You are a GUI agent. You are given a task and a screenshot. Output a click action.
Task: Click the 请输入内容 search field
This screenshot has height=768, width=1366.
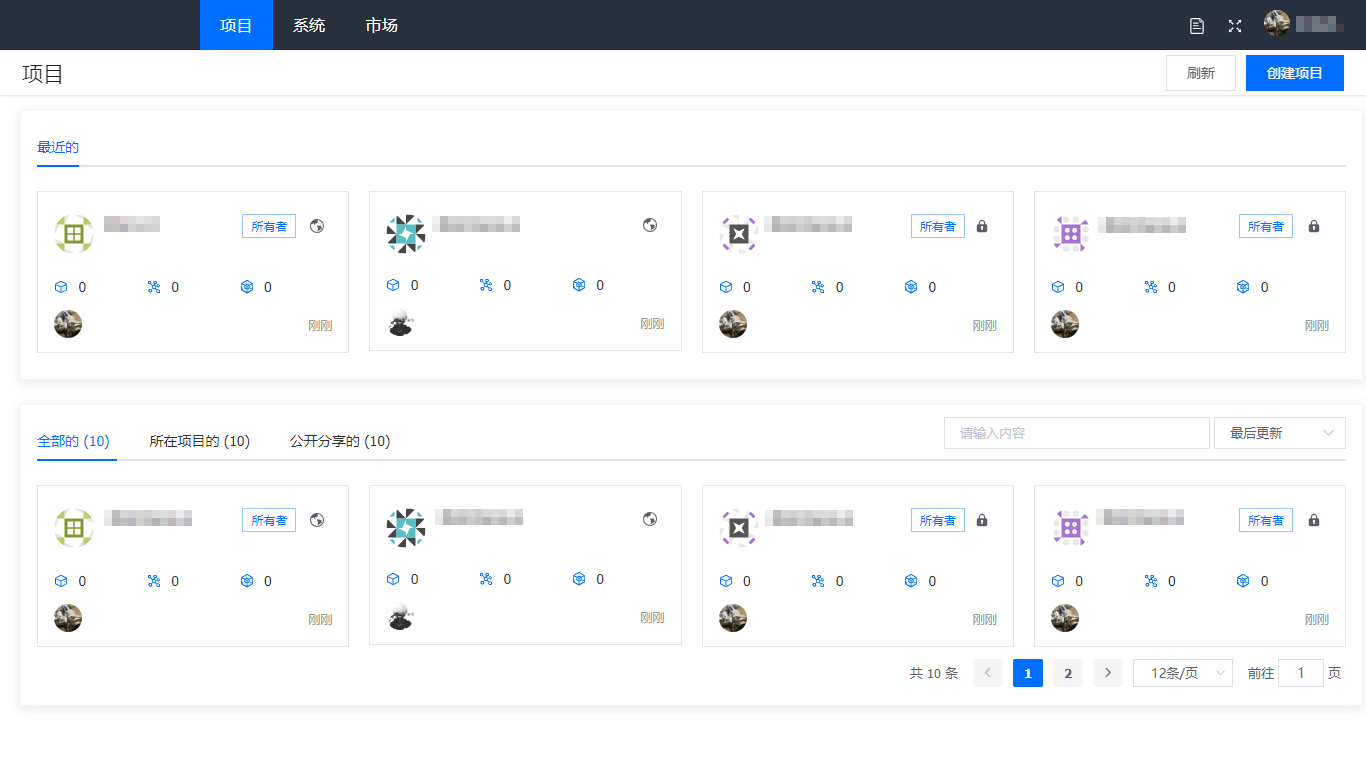(1077, 433)
